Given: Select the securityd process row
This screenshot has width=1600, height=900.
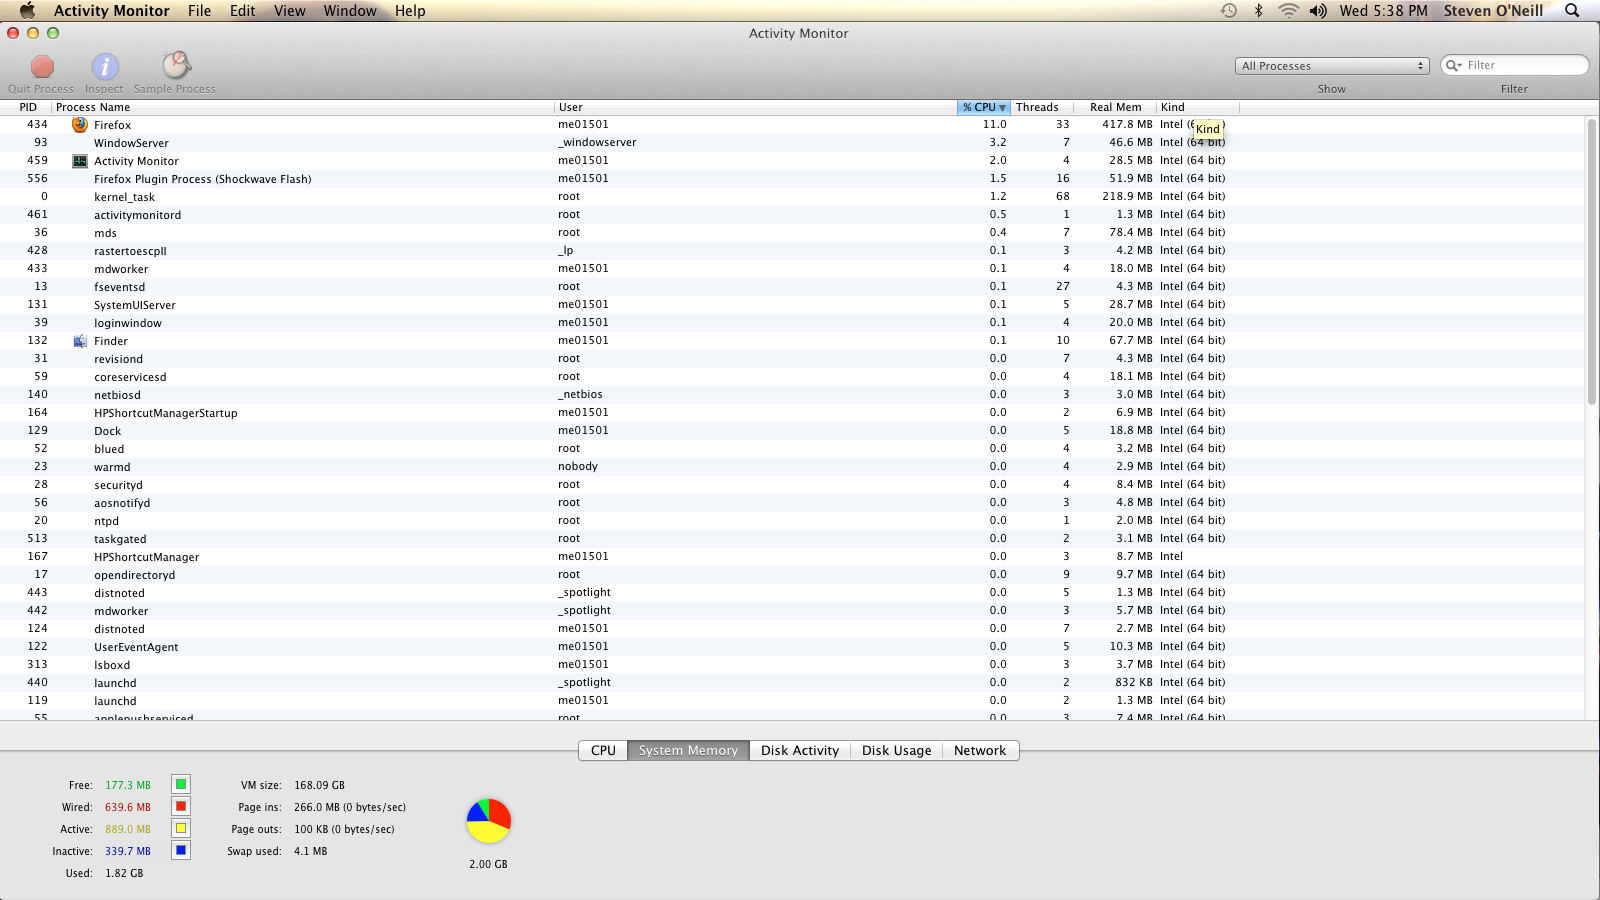Looking at the screenshot, I should point(792,485).
